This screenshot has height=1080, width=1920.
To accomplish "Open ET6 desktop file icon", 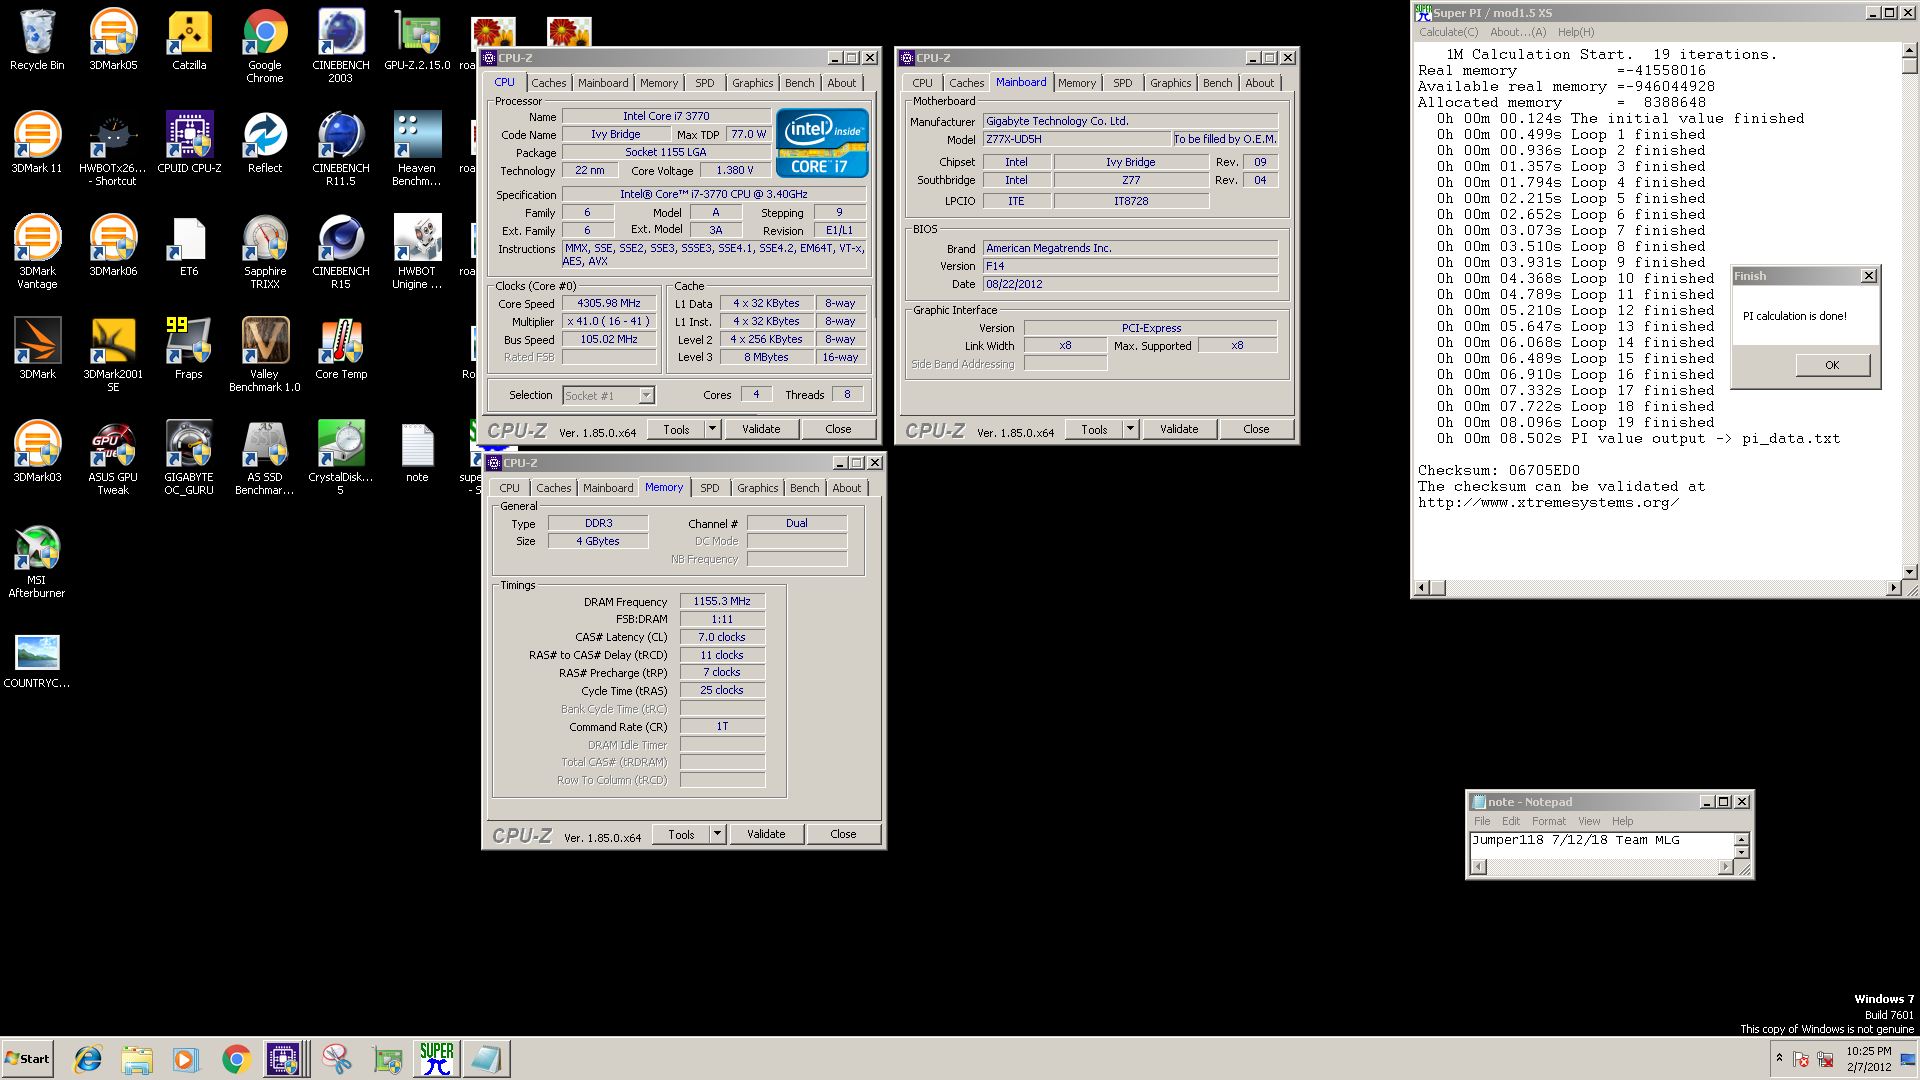I will pos(189,246).
